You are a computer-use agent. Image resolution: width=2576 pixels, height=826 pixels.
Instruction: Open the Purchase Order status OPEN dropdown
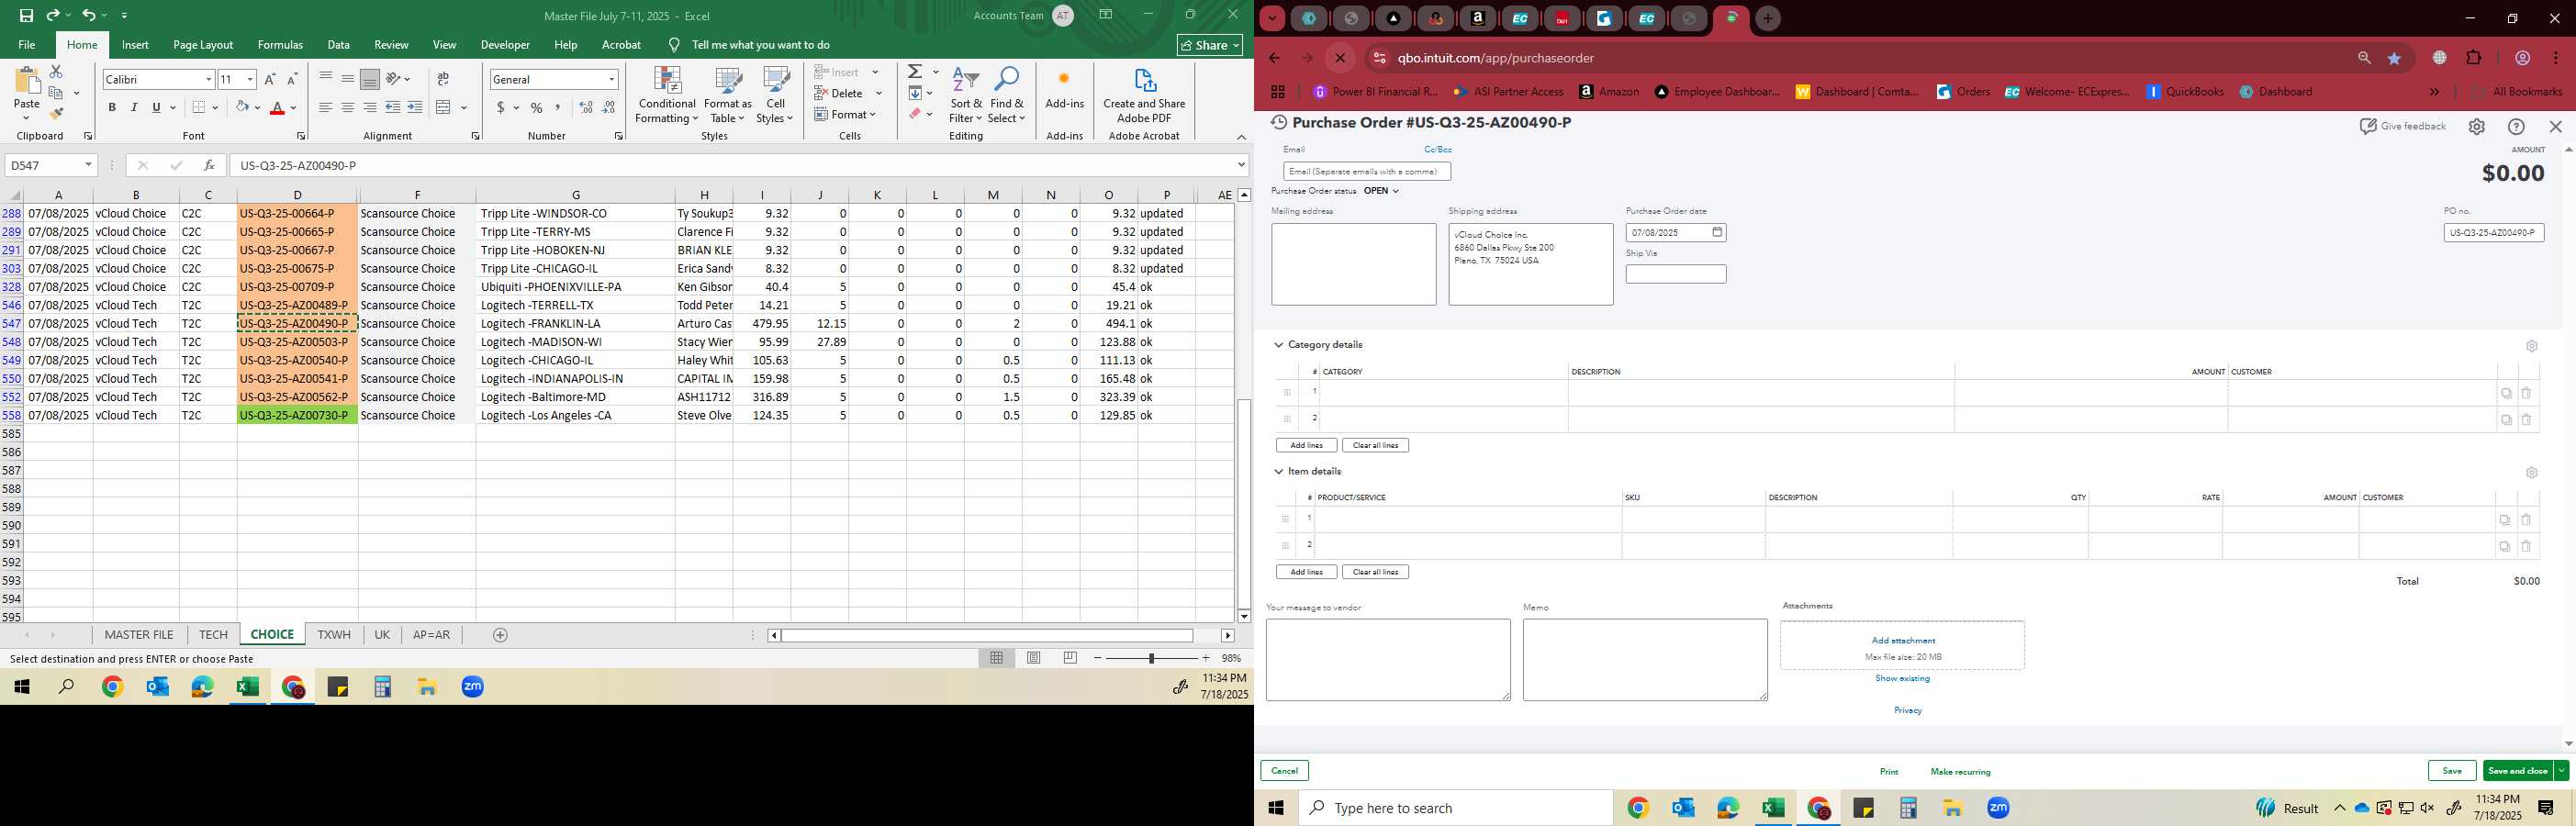1381,191
